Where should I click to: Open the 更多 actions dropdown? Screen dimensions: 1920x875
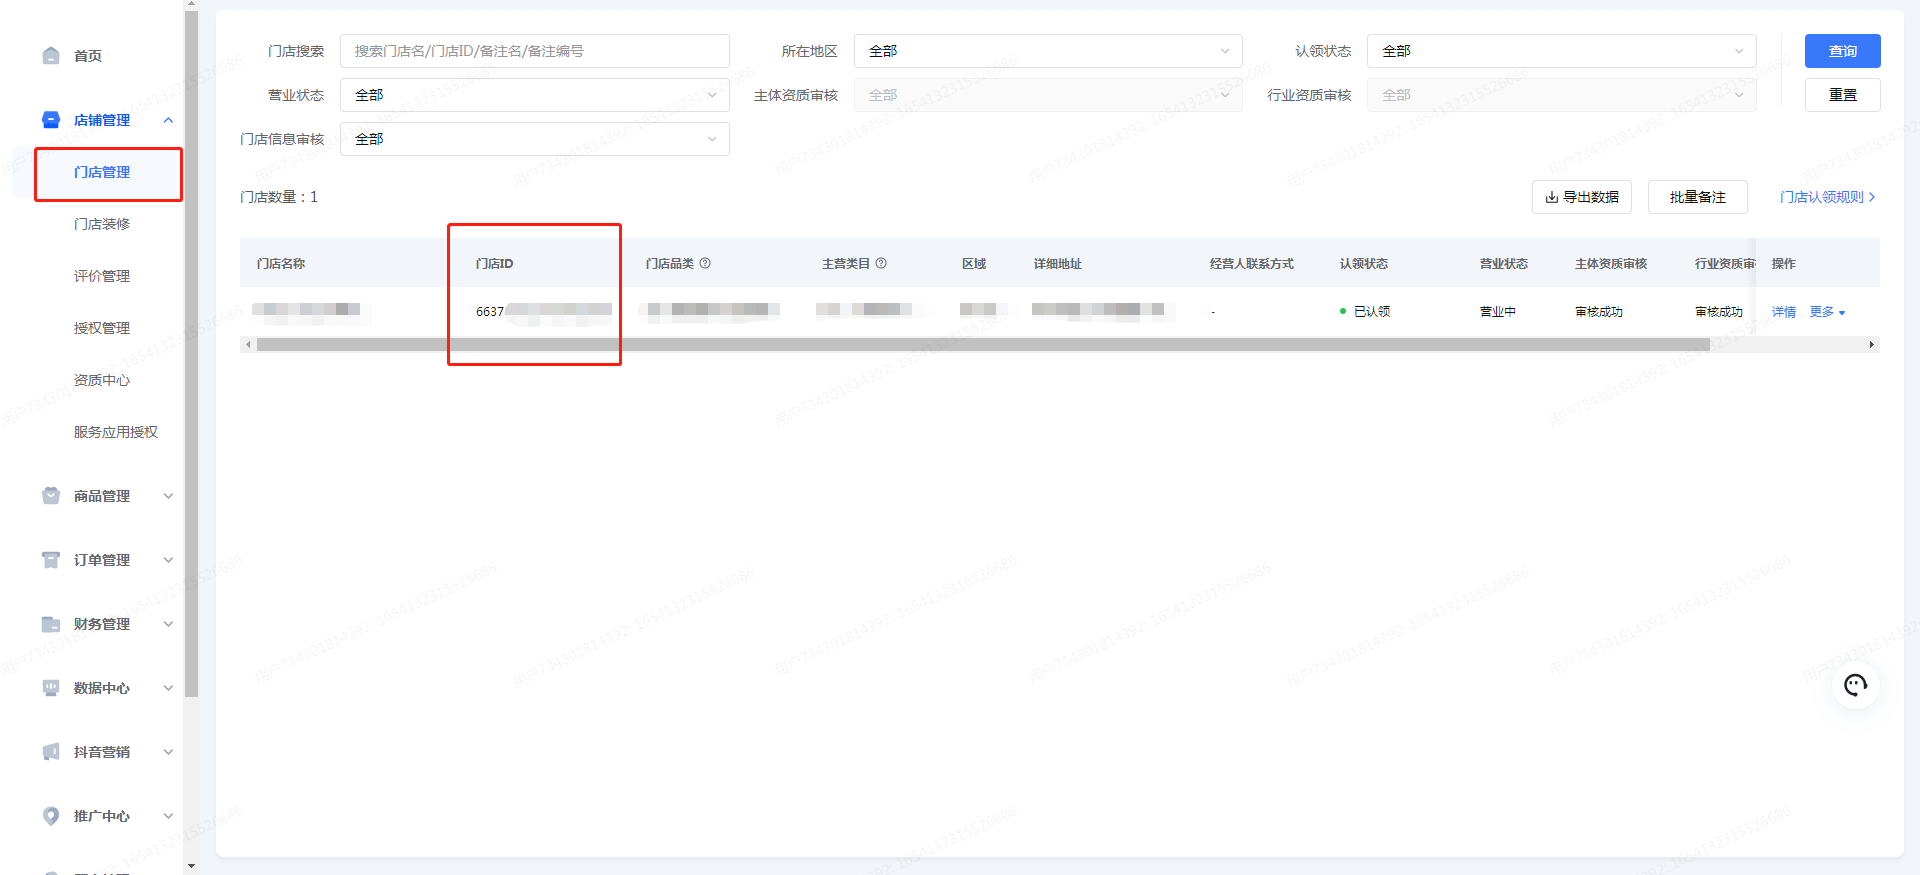click(1827, 312)
